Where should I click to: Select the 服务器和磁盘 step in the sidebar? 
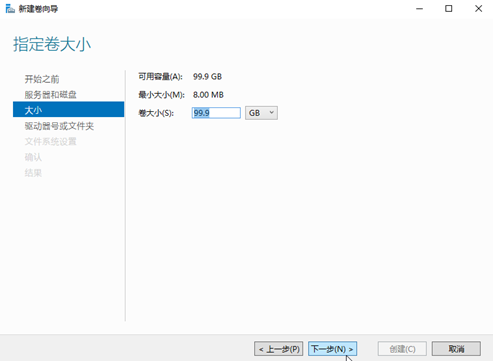(x=50, y=95)
